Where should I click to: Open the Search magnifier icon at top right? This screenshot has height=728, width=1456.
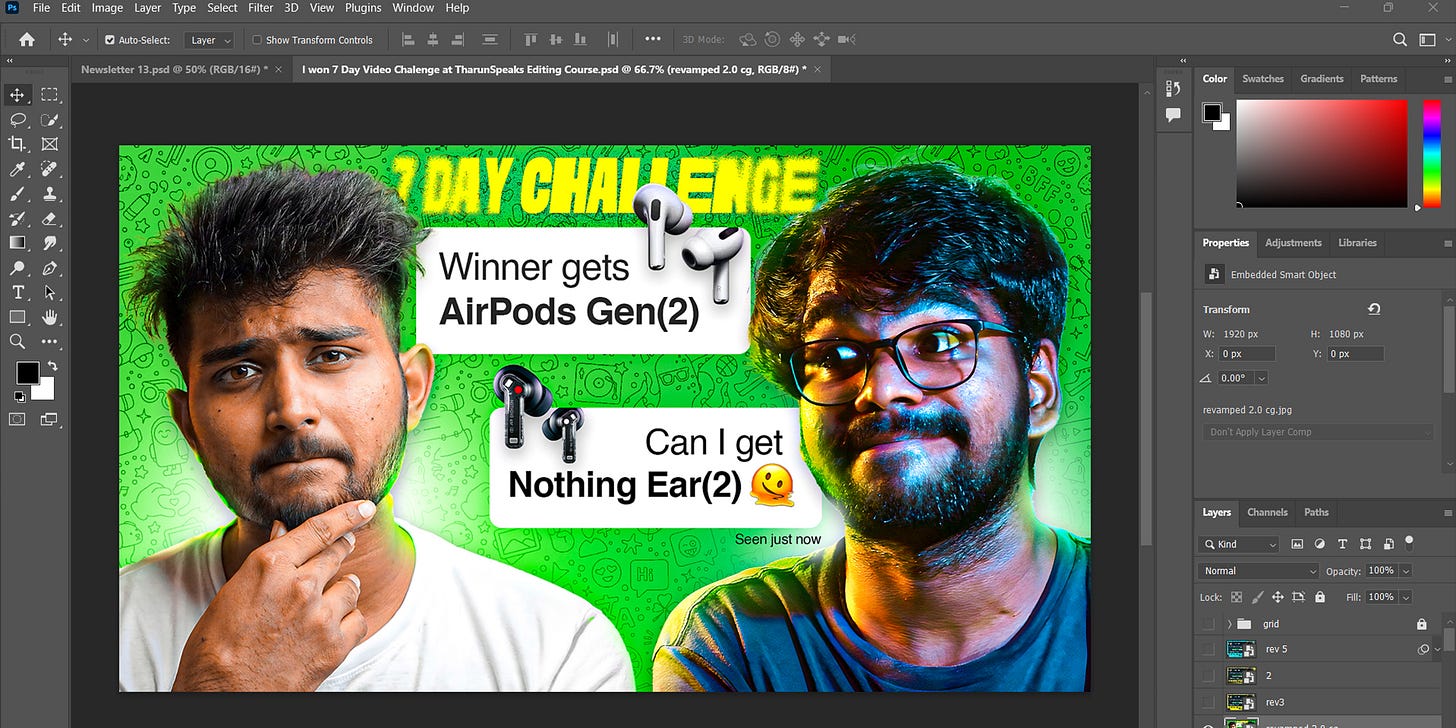(x=1400, y=40)
